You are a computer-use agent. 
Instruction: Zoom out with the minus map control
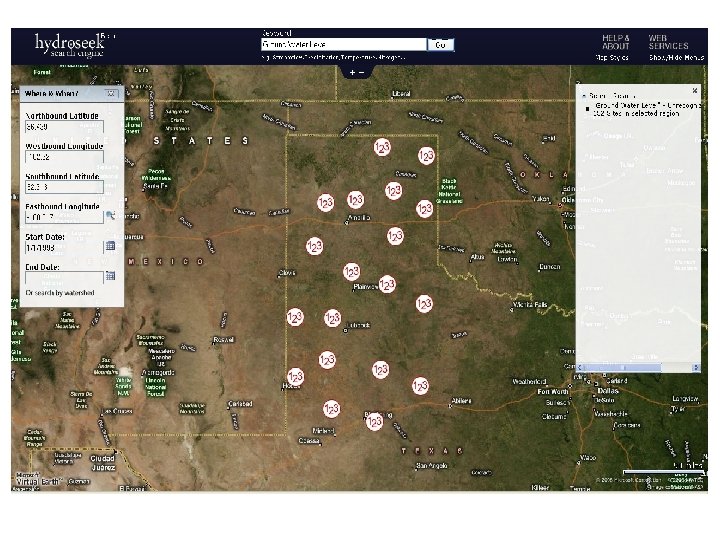[361, 73]
